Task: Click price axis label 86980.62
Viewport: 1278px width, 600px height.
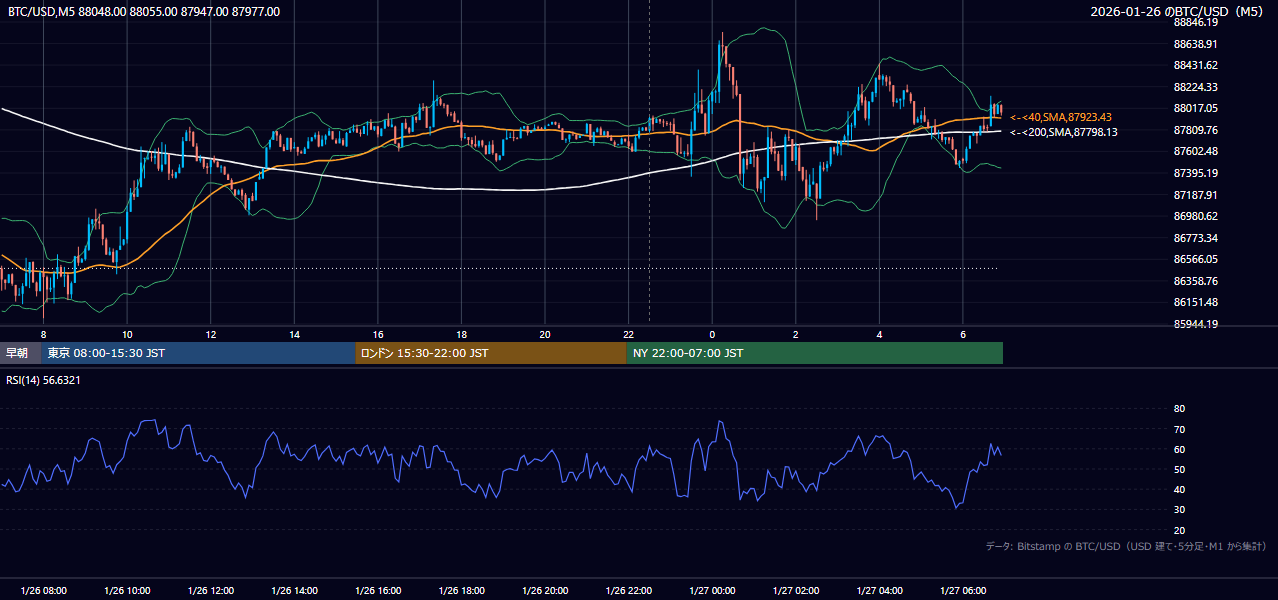Action: [x=1196, y=216]
